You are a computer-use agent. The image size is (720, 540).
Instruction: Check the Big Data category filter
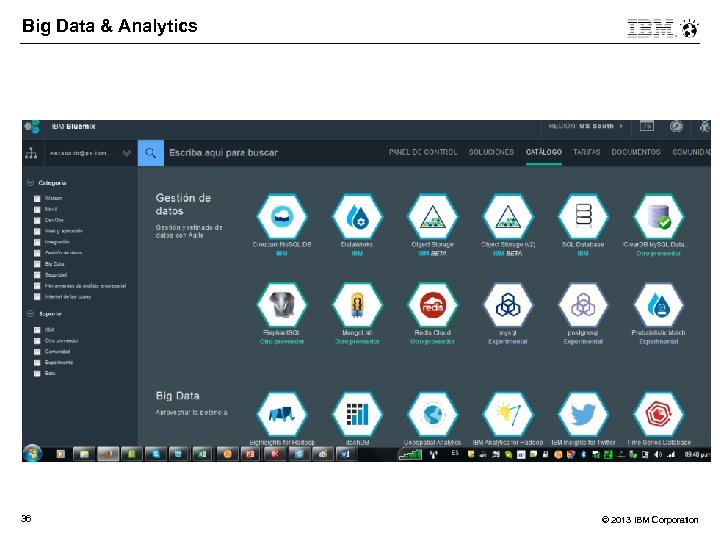pos(37,264)
